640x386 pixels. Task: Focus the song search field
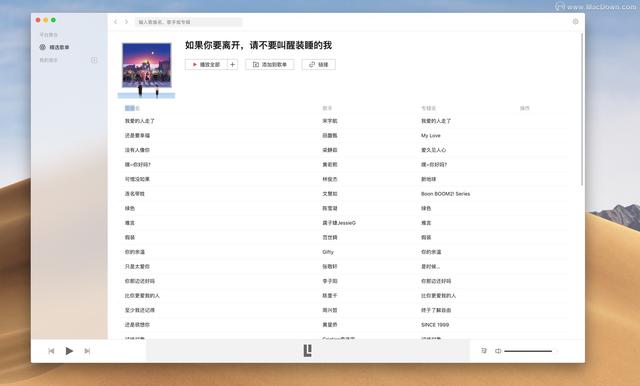point(189,22)
